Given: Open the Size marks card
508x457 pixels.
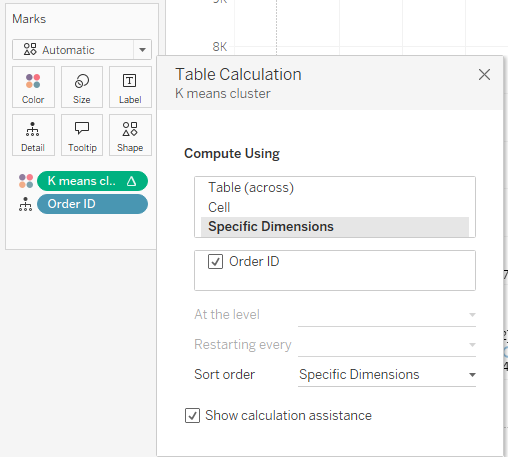Looking at the screenshot, I should coord(82,87).
